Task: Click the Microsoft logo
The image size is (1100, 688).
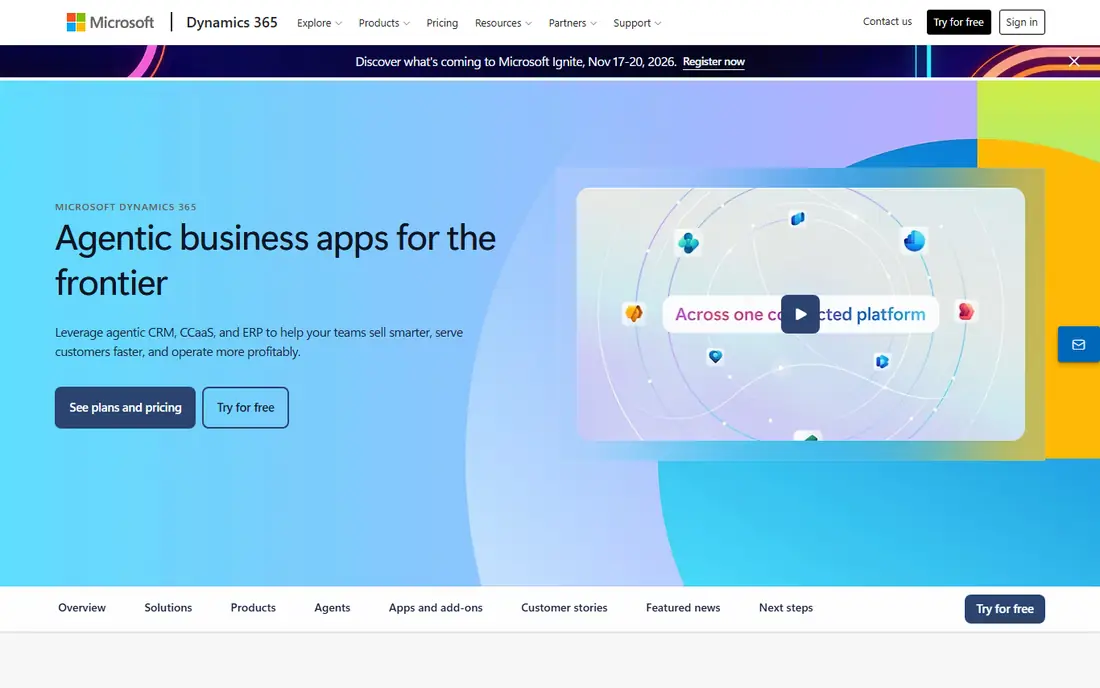Action: coord(110,22)
